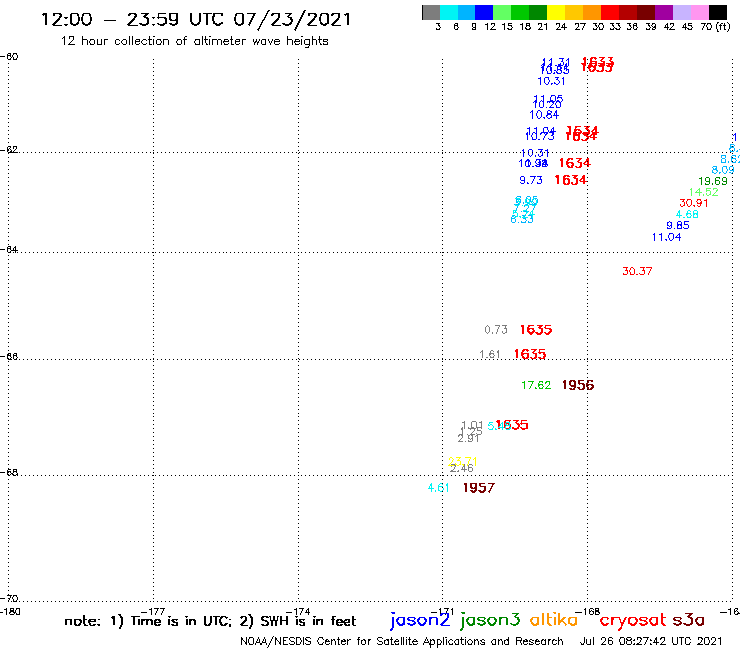Screen dimensions: 740x650
Task: Click the red 30.91 wave height value
Action: pos(694,203)
